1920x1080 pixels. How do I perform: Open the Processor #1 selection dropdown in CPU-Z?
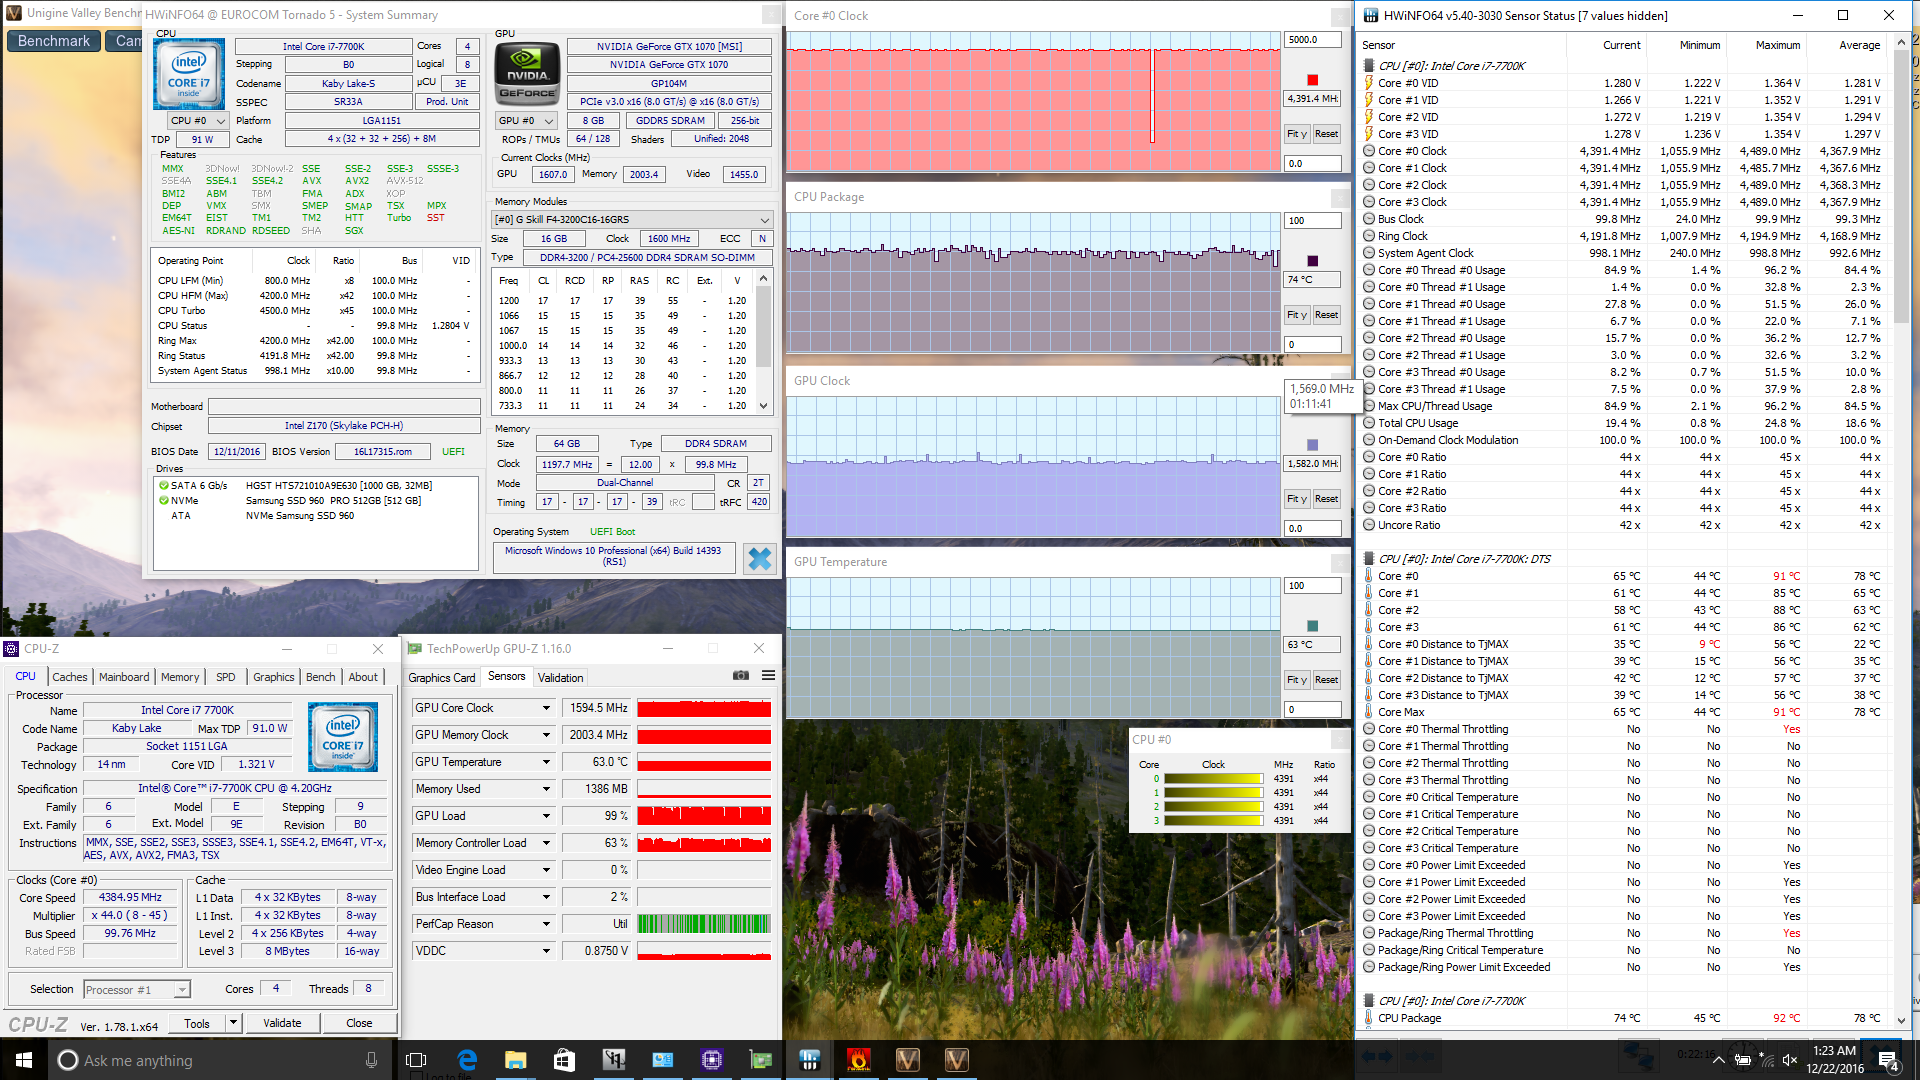[x=136, y=990]
